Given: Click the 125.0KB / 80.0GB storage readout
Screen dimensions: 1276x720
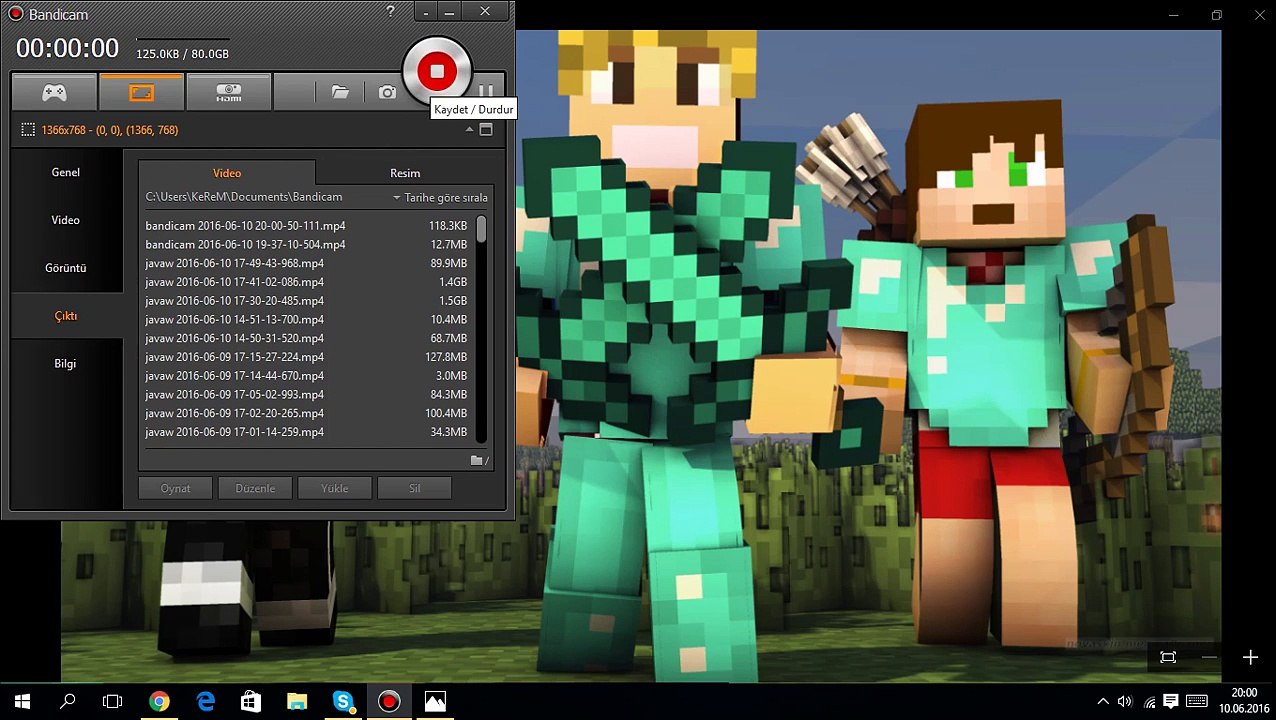Looking at the screenshot, I should click(x=182, y=54).
